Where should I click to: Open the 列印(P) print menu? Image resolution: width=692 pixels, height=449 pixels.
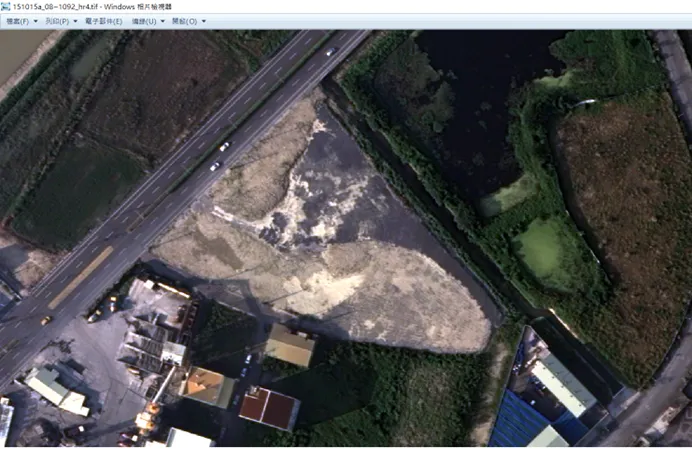[58, 21]
